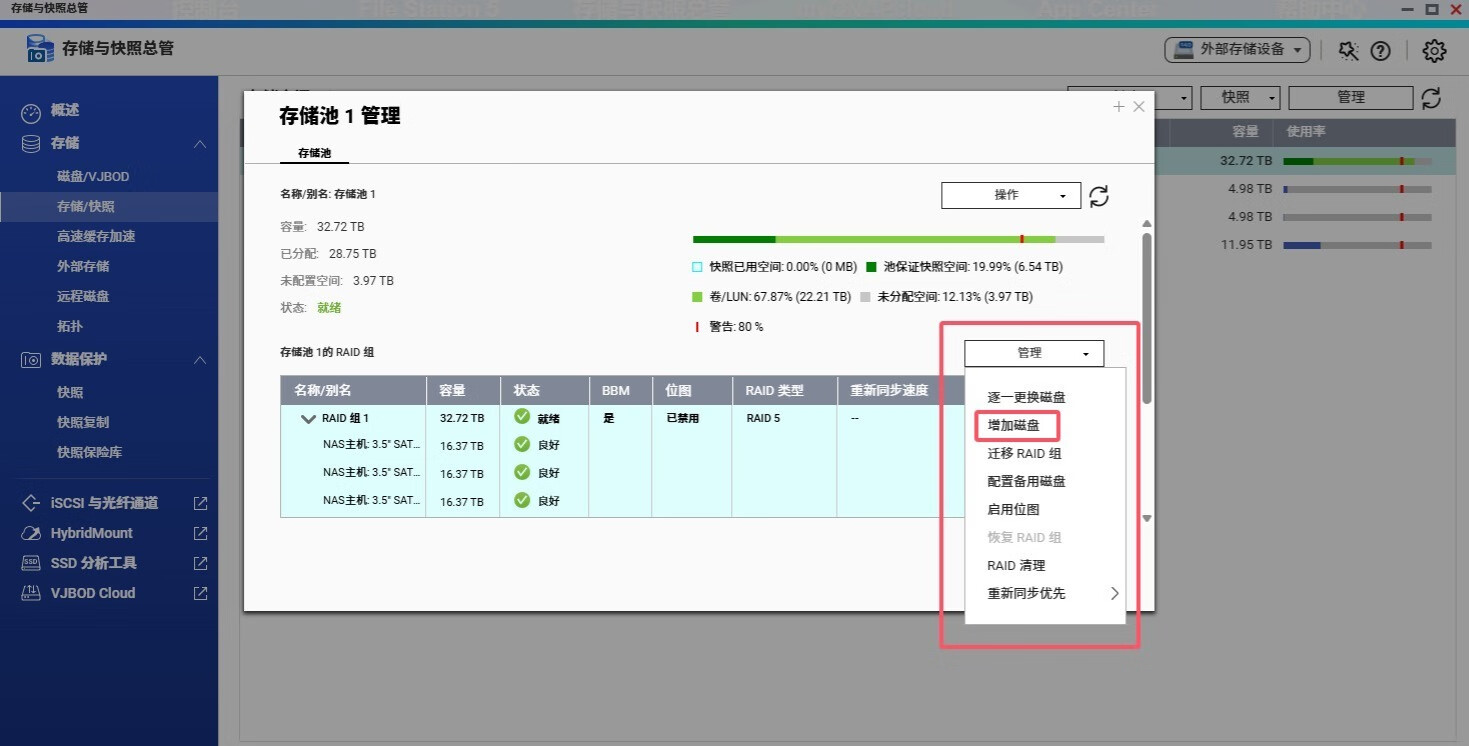Click the HybridMount sidebar icon
The width and height of the screenshot is (1469, 746).
pos(31,533)
